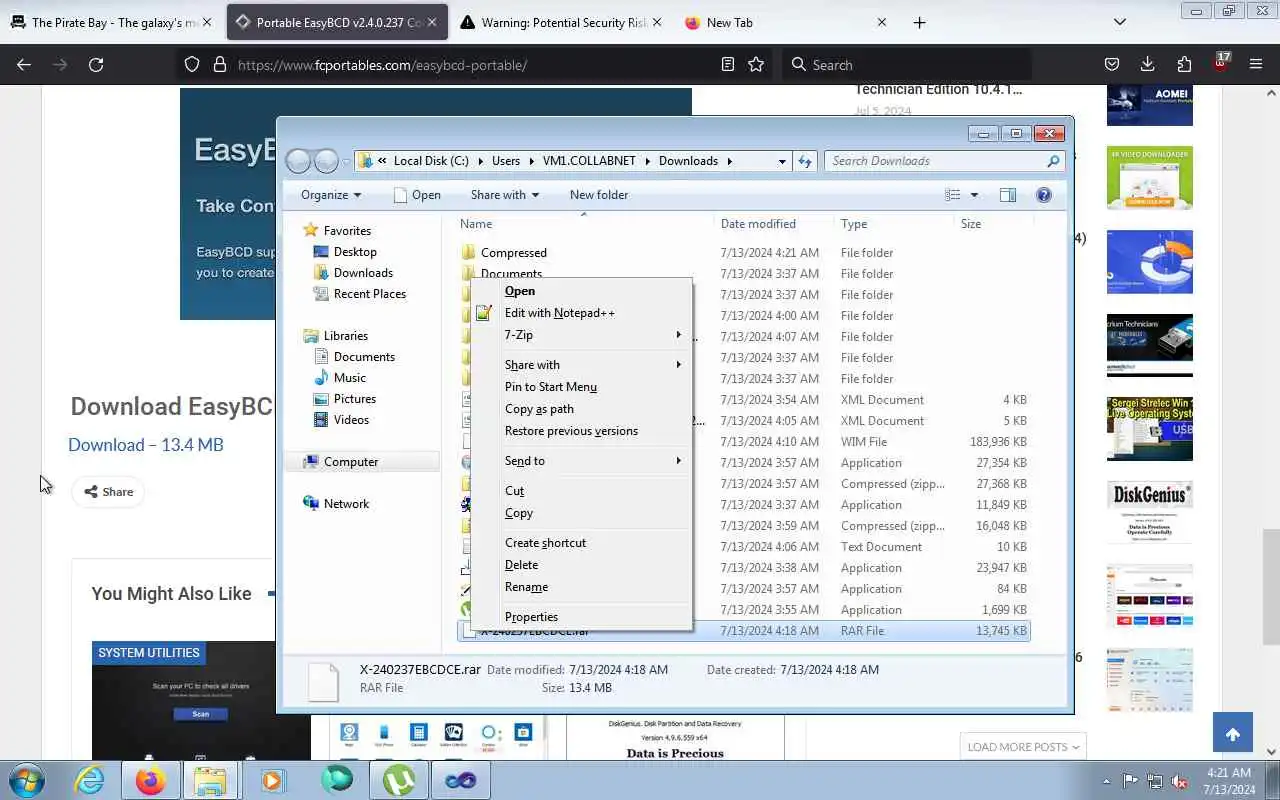The height and width of the screenshot is (800, 1280).
Task: Click the blue scroll-to-top arrow button
Action: tap(1232, 734)
